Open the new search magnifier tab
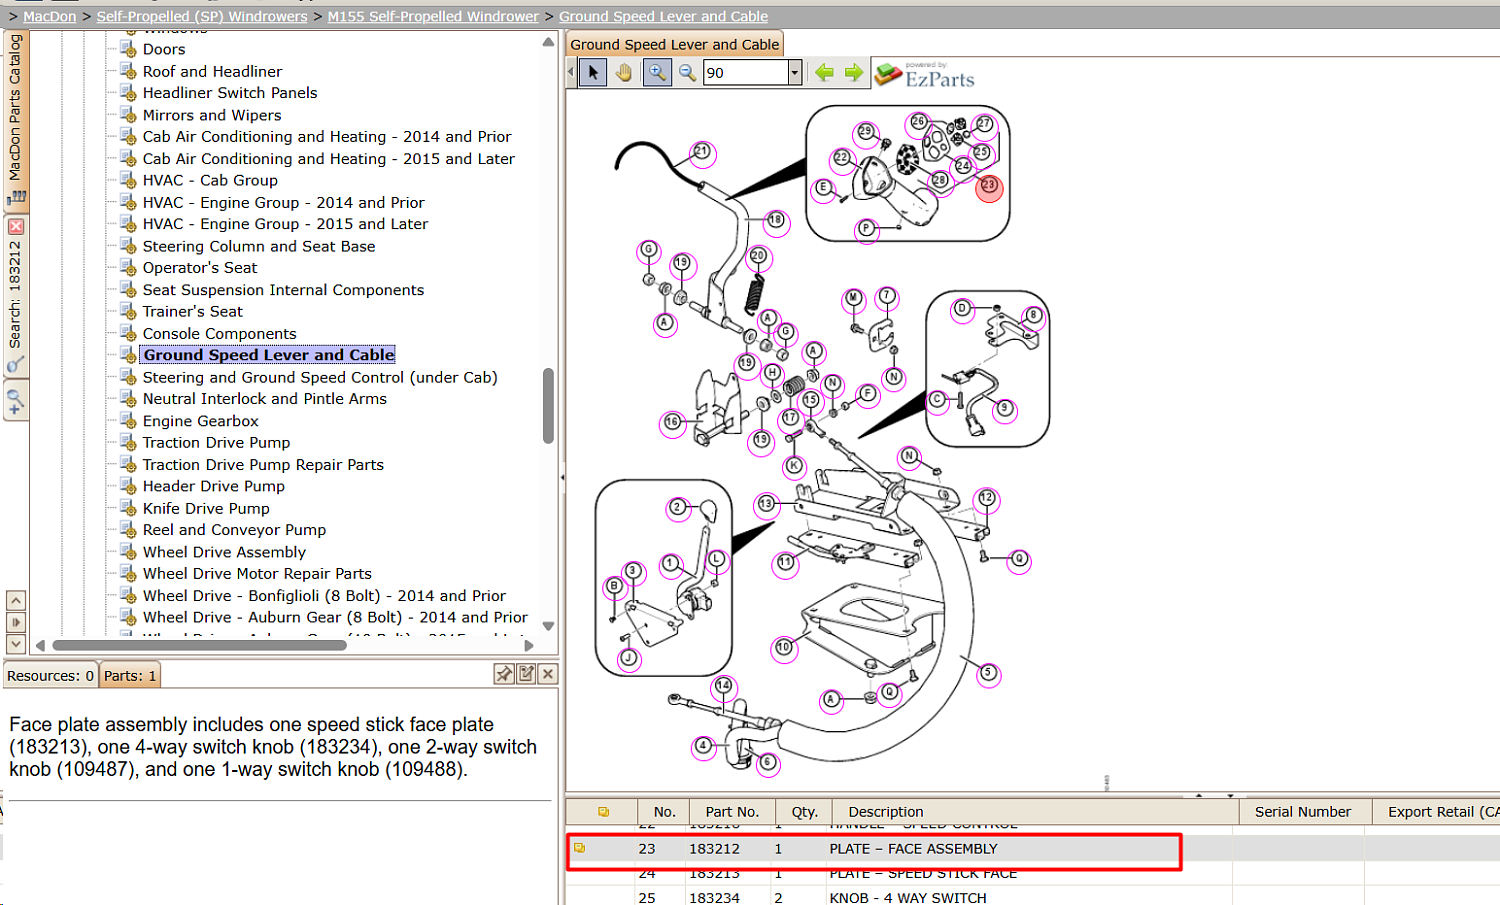The image size is (1500, 905). pos(16,402)
